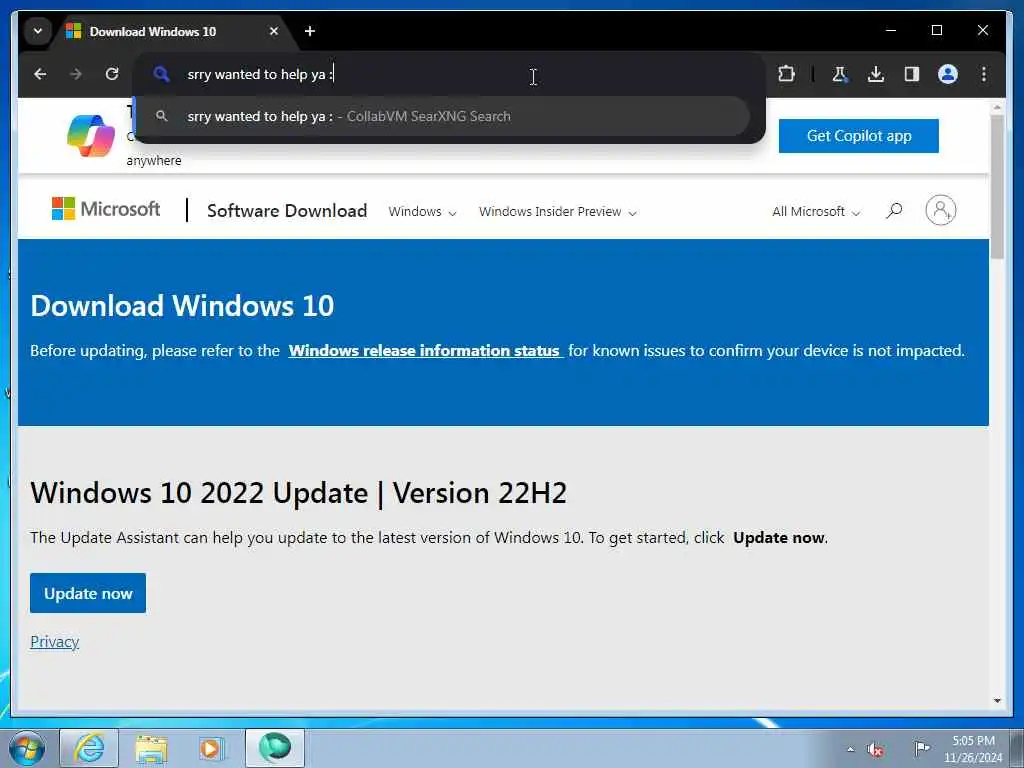Click the active browser taskbar icon
The image size is (1024, 768).
click(x=275, y=748)
